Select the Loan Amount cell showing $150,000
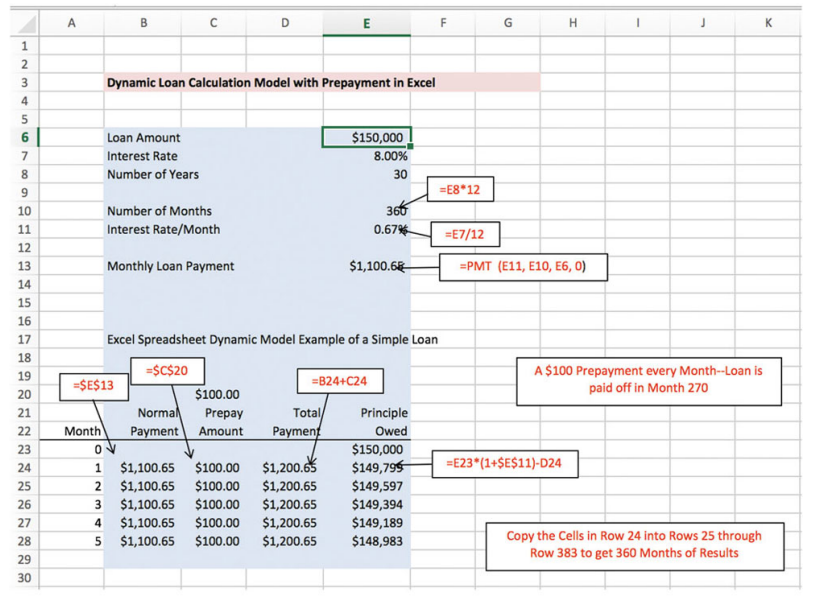 [x=366, y=137]
